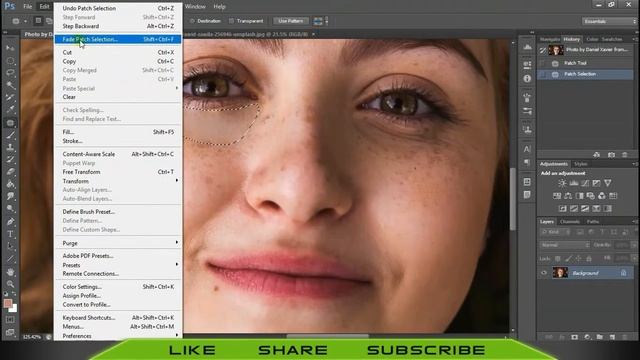This screenshot has width=640, height=360.
Task: Select the Crop tool
Action: 10,98
